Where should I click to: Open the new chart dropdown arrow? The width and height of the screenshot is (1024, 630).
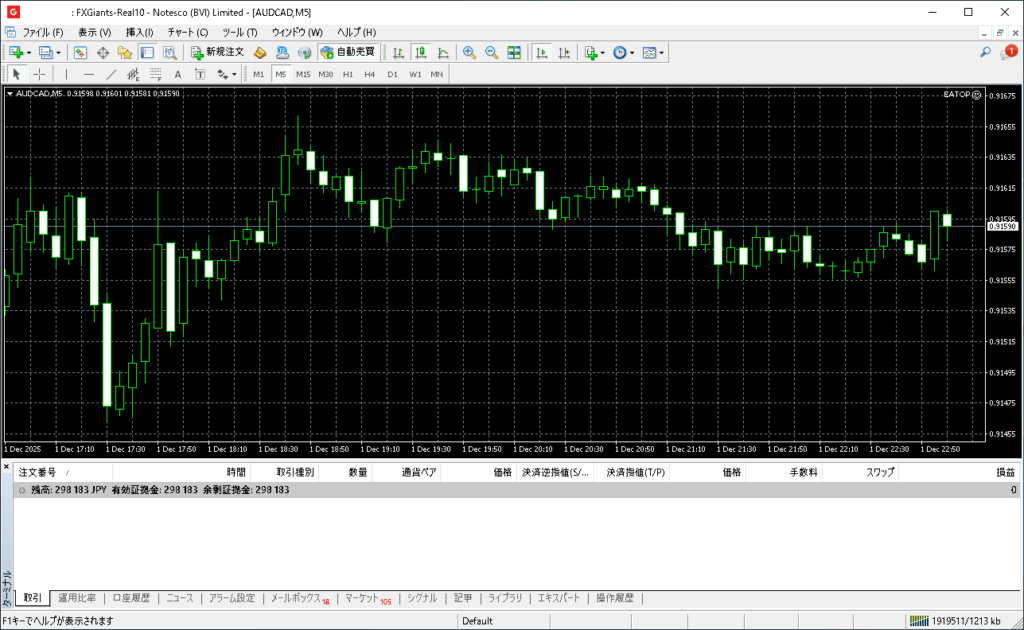pos(29,52)
